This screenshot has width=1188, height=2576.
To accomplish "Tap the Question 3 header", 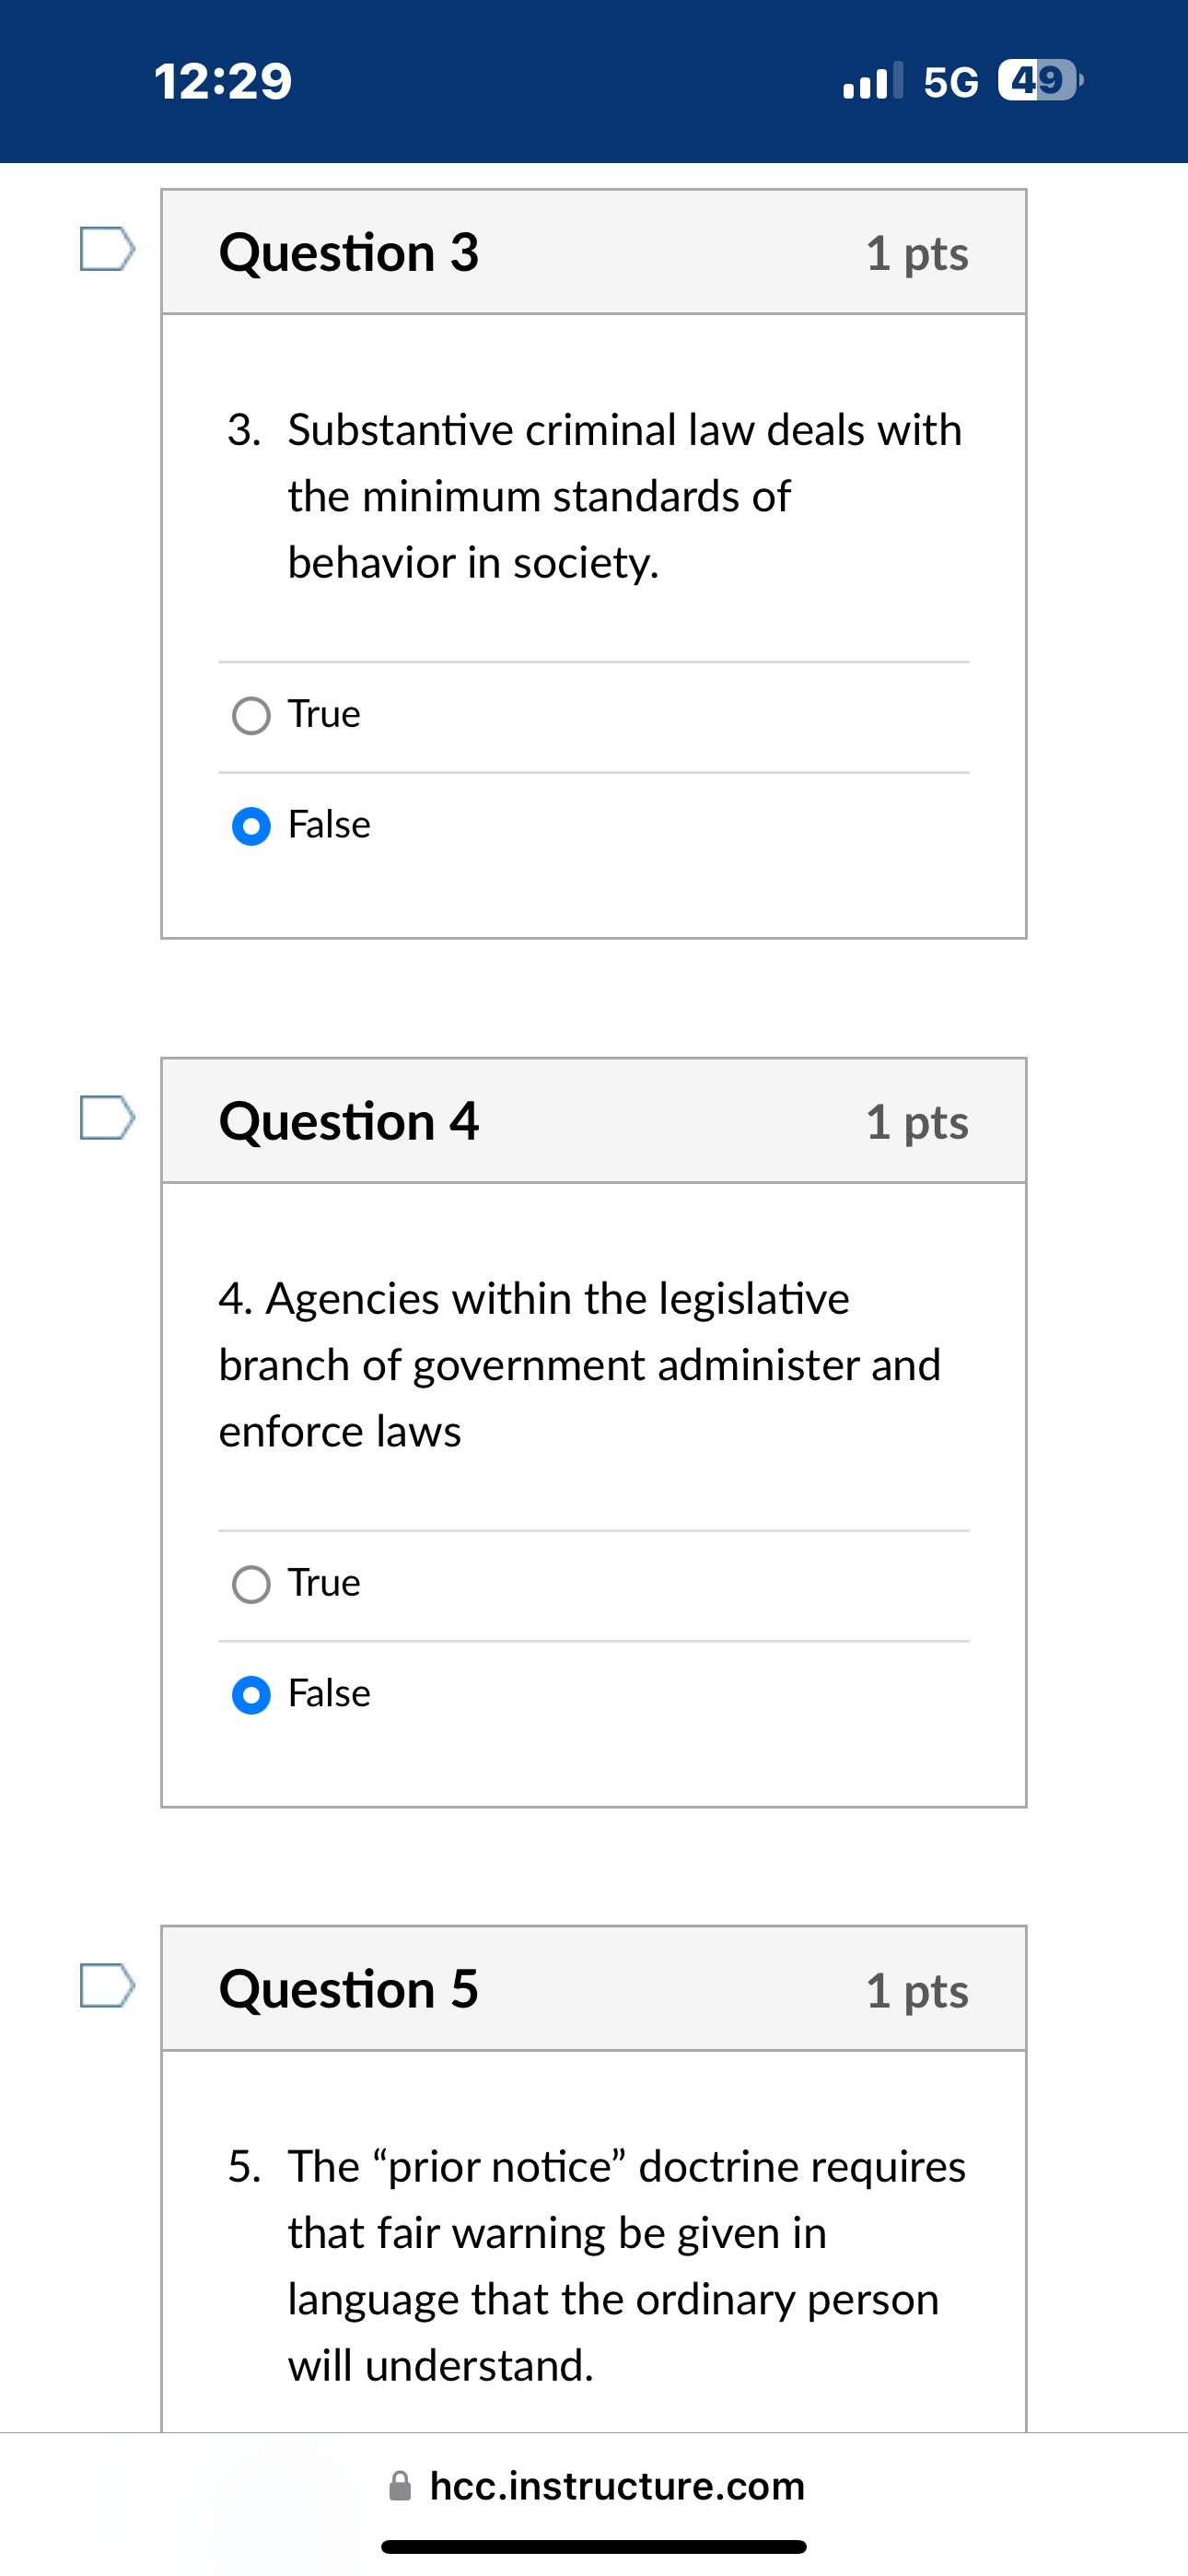I will [349, 252].
